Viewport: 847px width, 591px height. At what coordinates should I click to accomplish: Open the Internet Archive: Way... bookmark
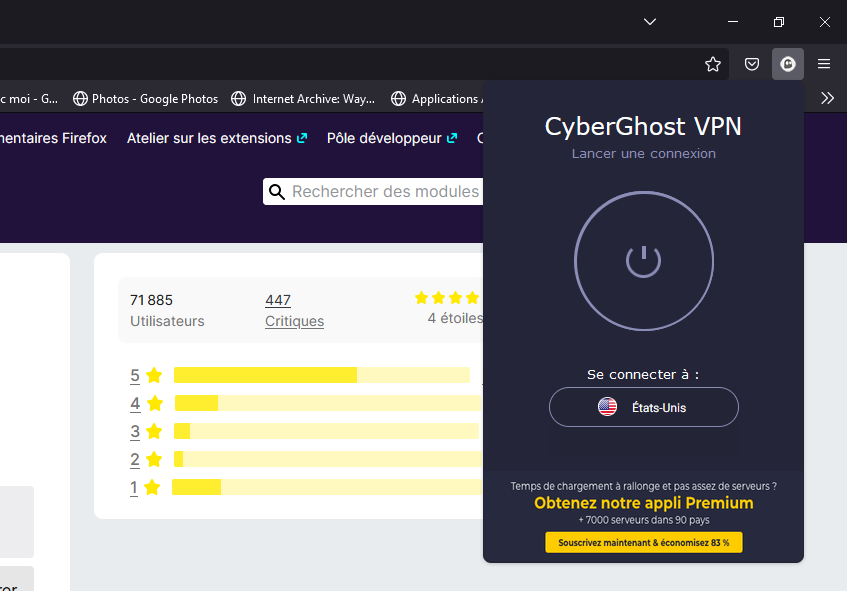tap(303, 99)
